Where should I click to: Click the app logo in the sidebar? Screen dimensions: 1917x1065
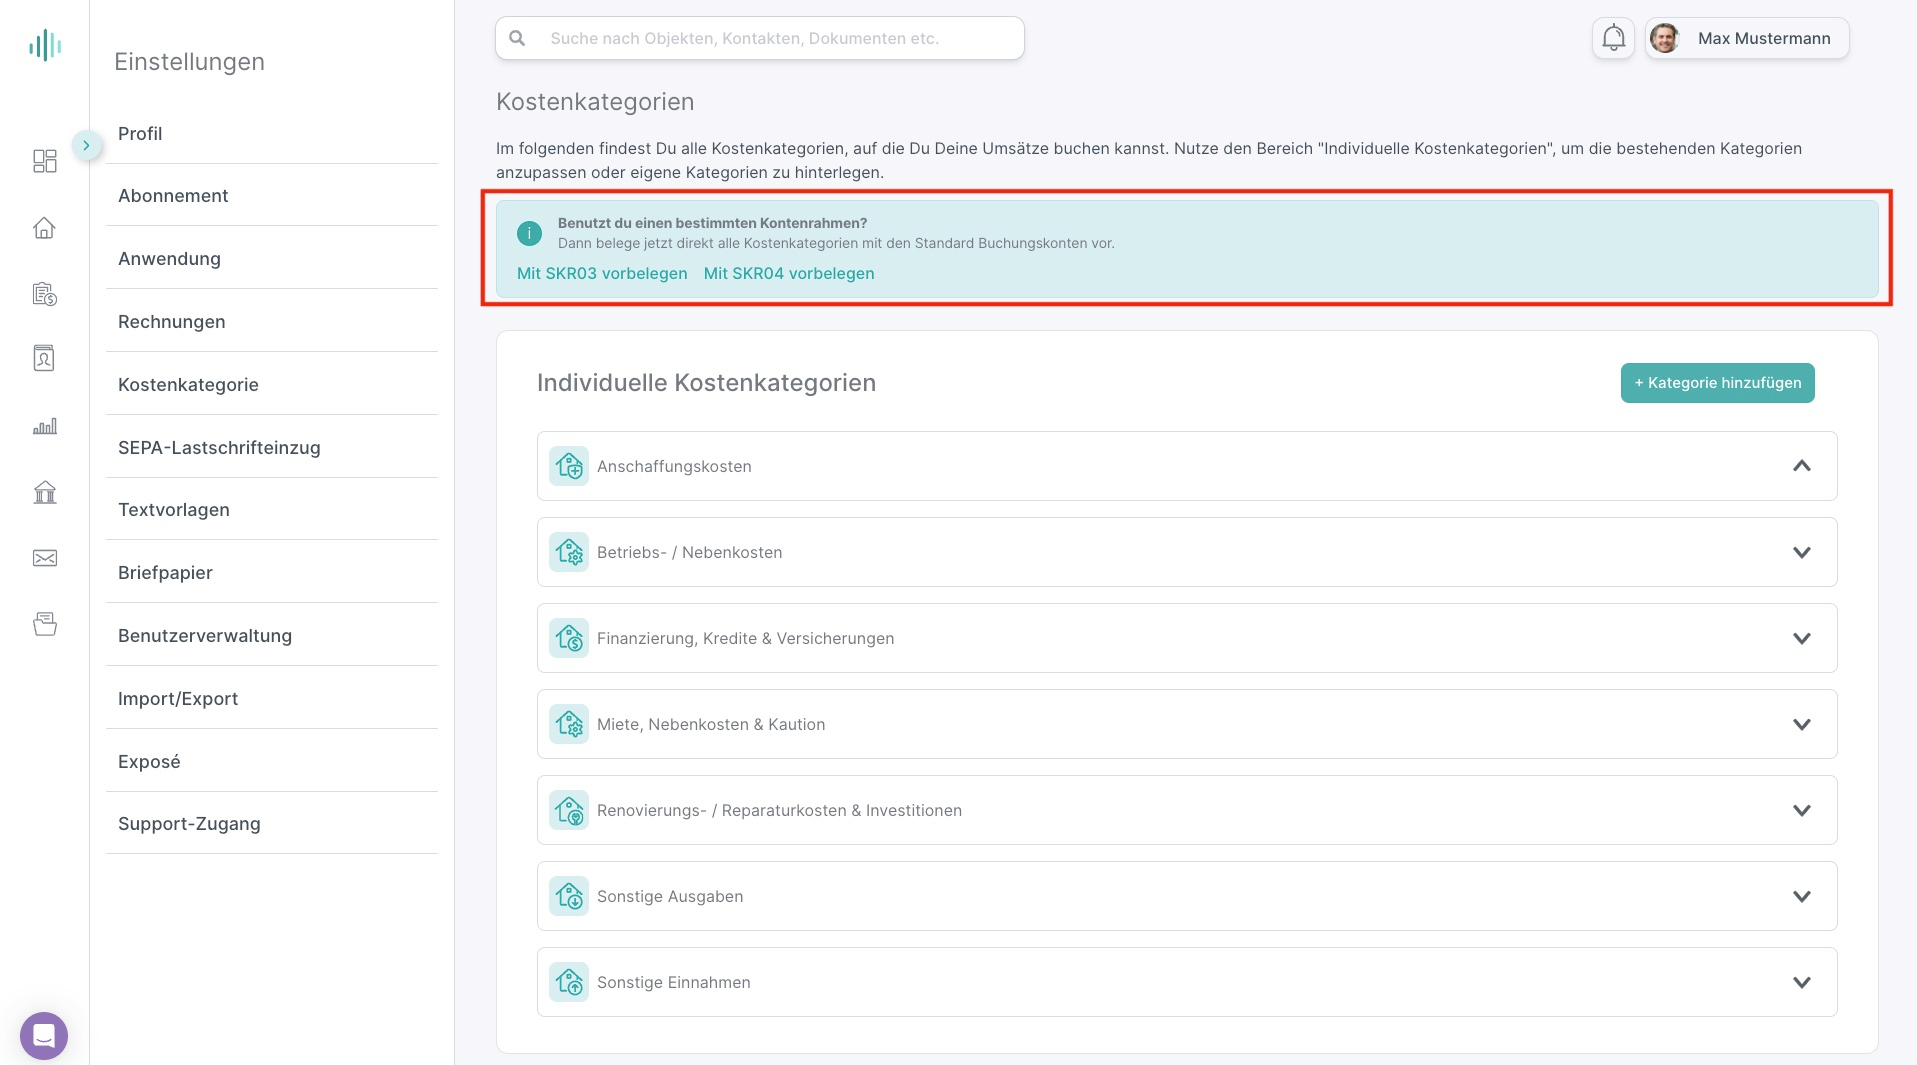[x=45, y=45]
